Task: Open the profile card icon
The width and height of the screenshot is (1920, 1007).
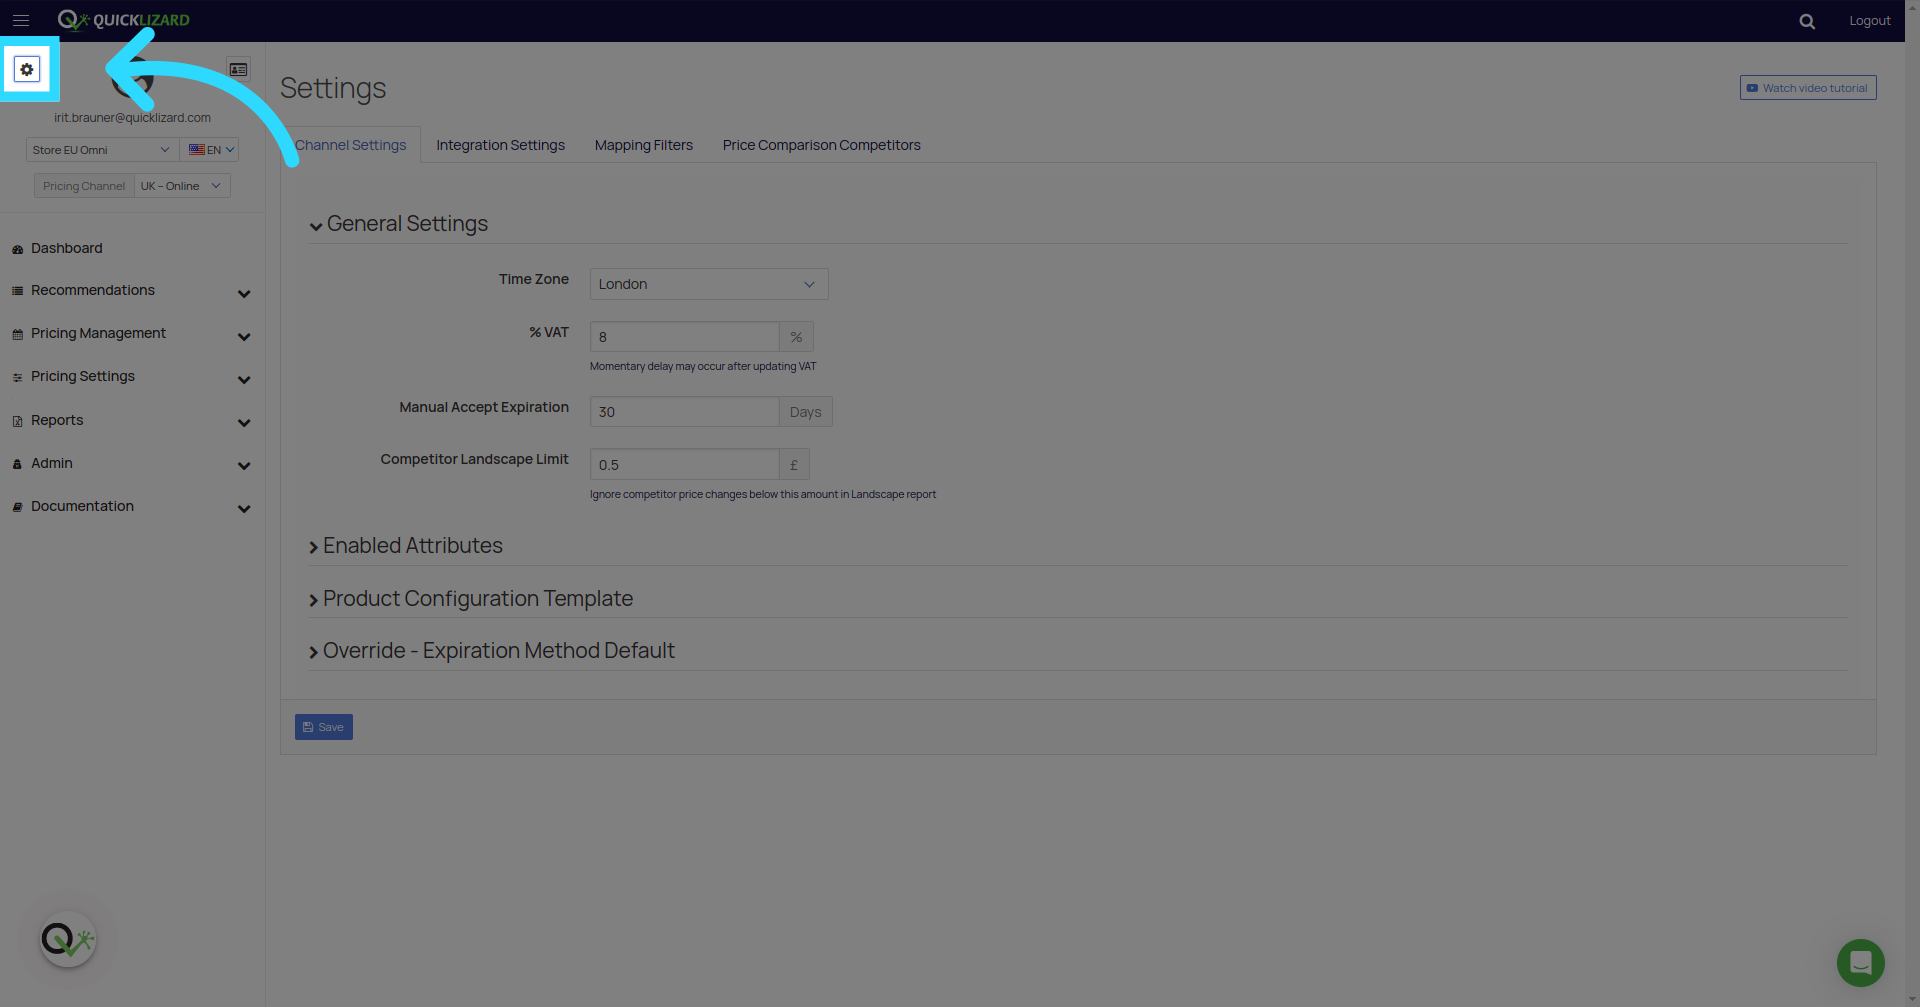Action: click(239, 70)
